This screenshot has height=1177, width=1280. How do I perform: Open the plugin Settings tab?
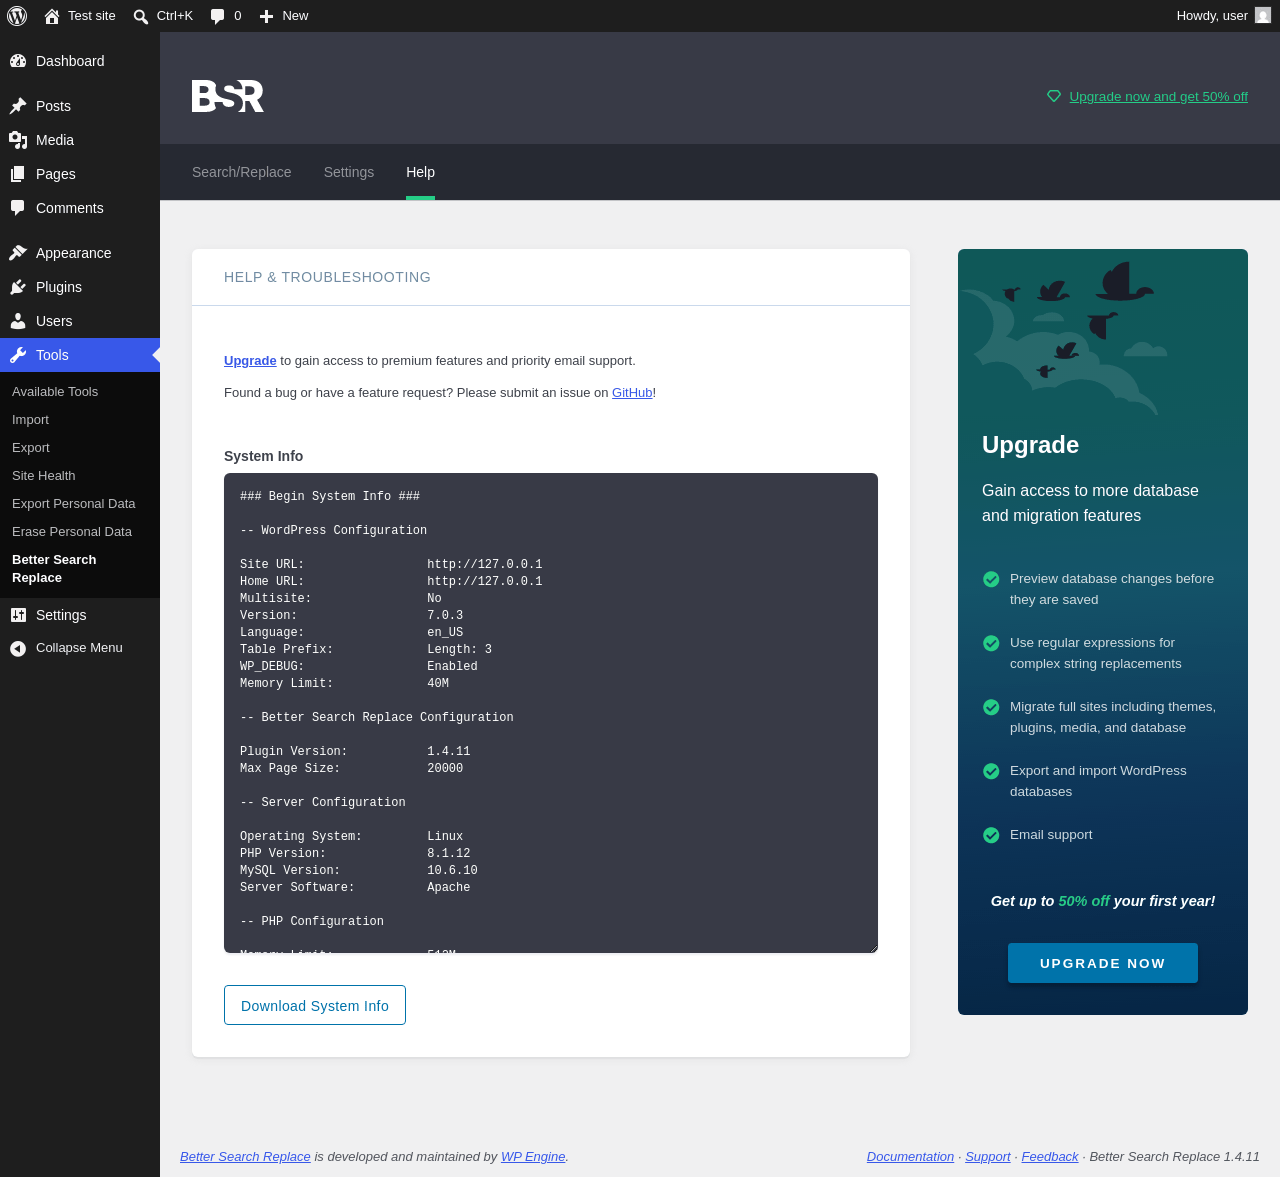click(349, 172)
